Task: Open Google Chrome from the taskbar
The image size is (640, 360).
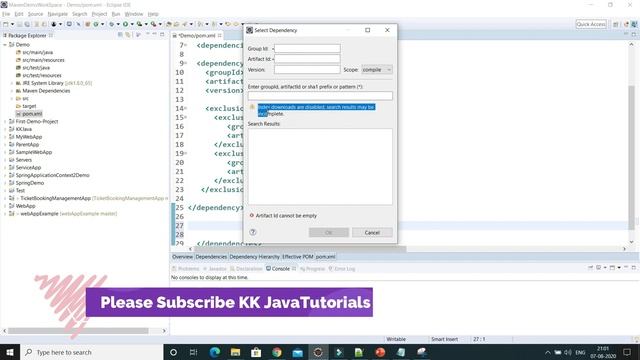Action: click(x=277, y=352)
